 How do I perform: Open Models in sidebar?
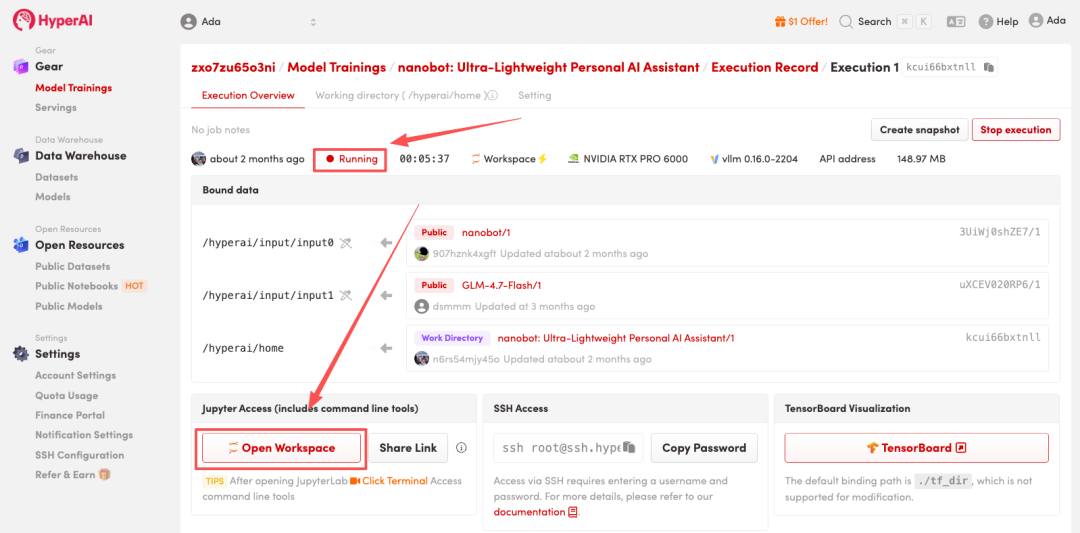(53, 196)
